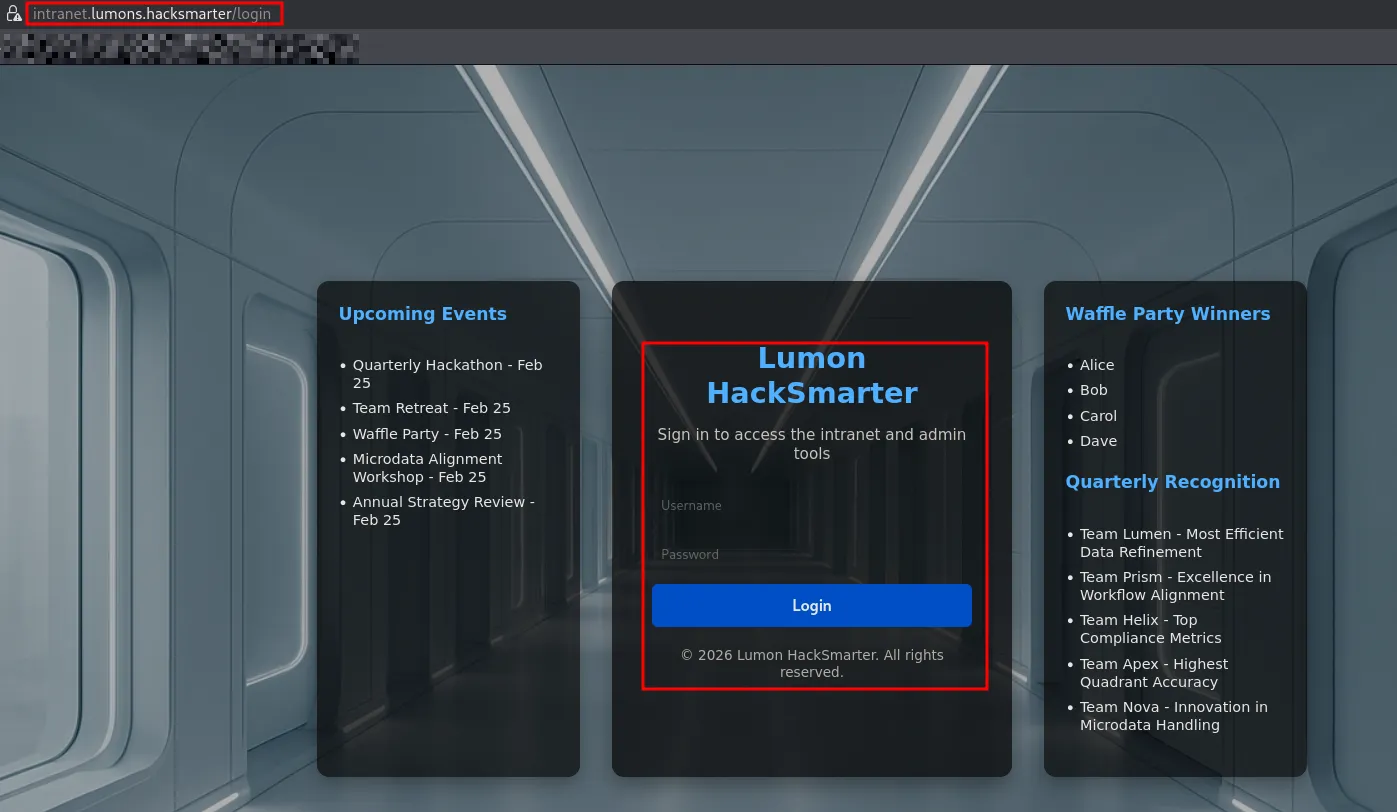Viewport: 1397px width, 812px height.
Task: Click the Quarterly Recognition heading
Action: 1172,482
